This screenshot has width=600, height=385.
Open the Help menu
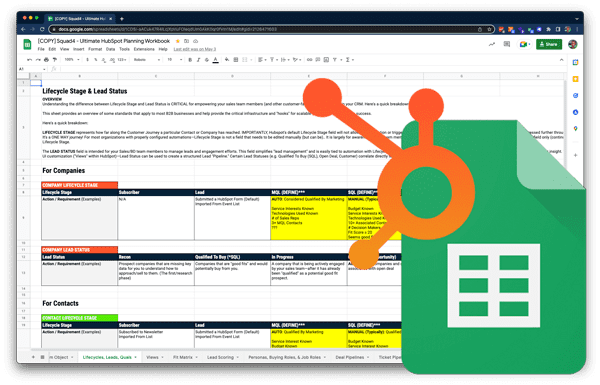[163, 49]
